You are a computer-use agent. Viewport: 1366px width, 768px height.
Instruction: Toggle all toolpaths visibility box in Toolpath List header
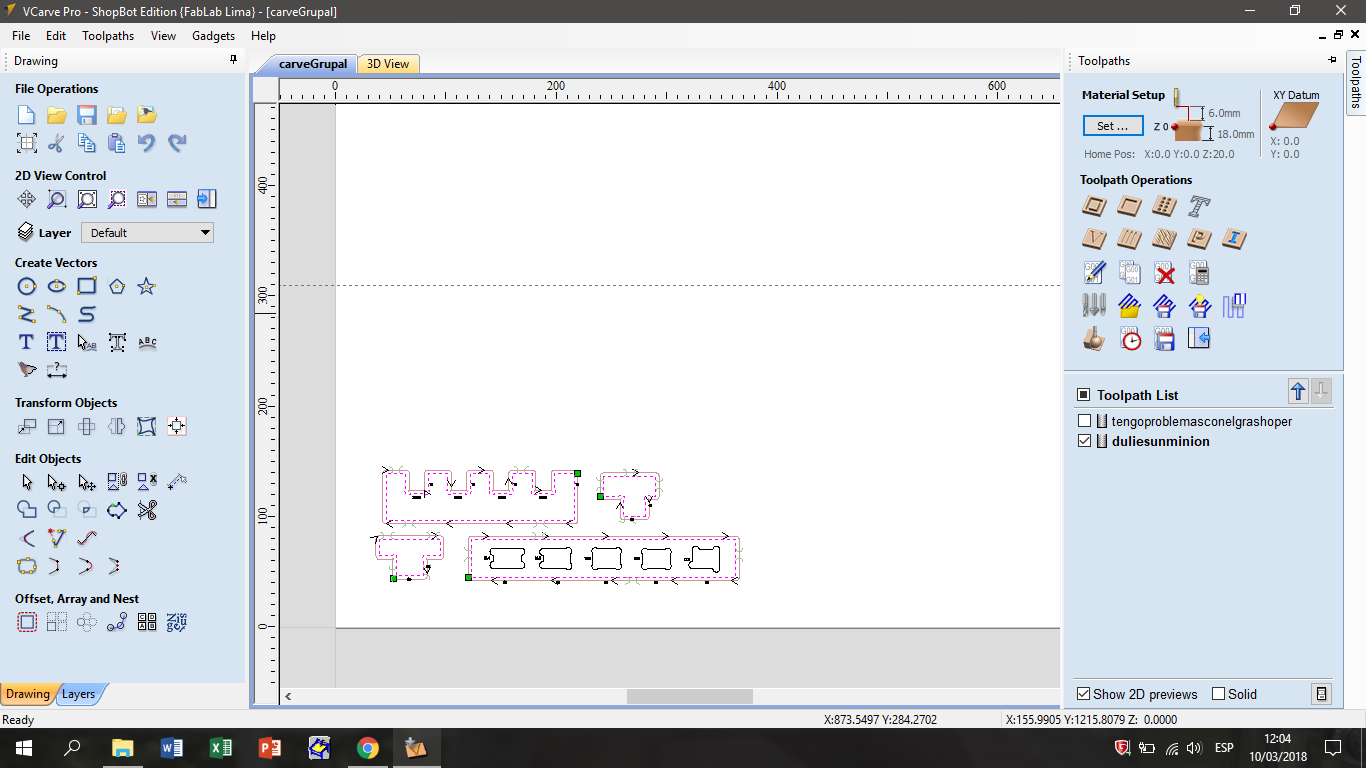(x=1083, y=395)
